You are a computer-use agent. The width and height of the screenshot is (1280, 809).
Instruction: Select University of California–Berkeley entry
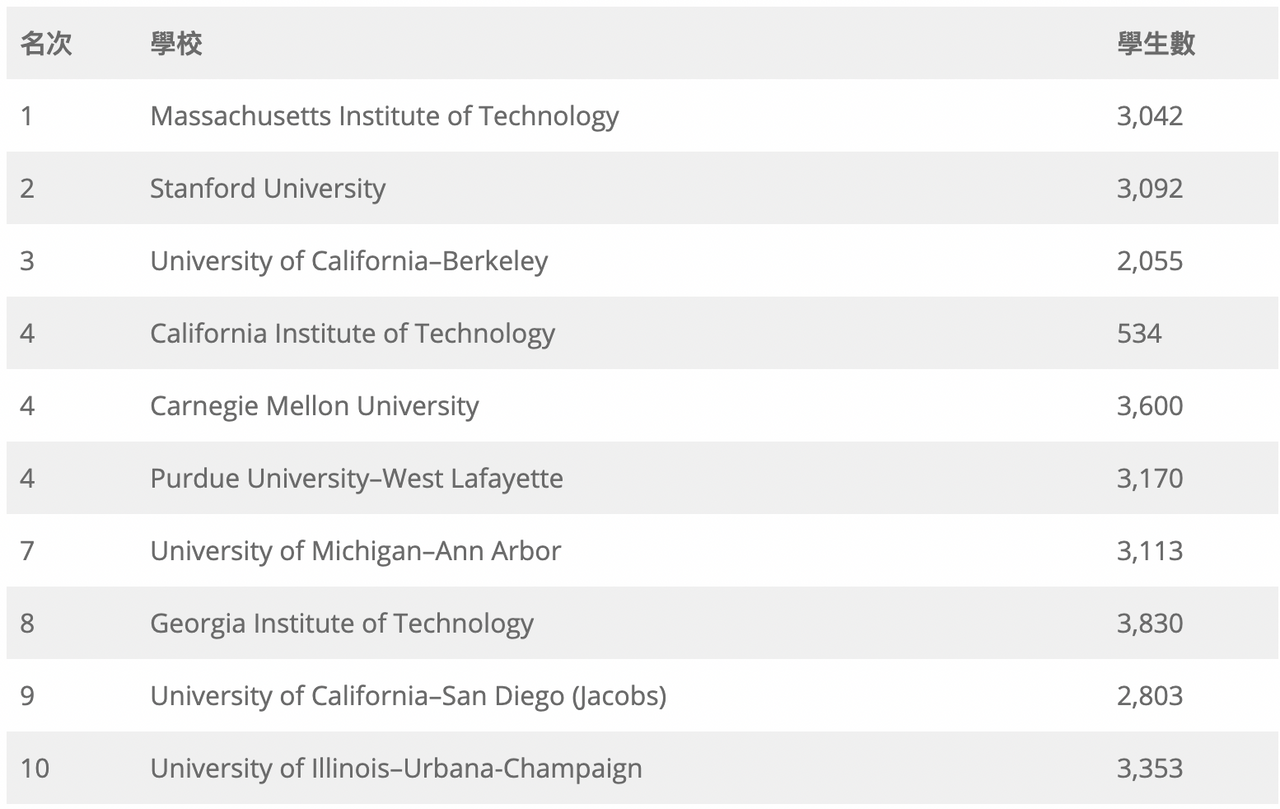pos(349,261)
